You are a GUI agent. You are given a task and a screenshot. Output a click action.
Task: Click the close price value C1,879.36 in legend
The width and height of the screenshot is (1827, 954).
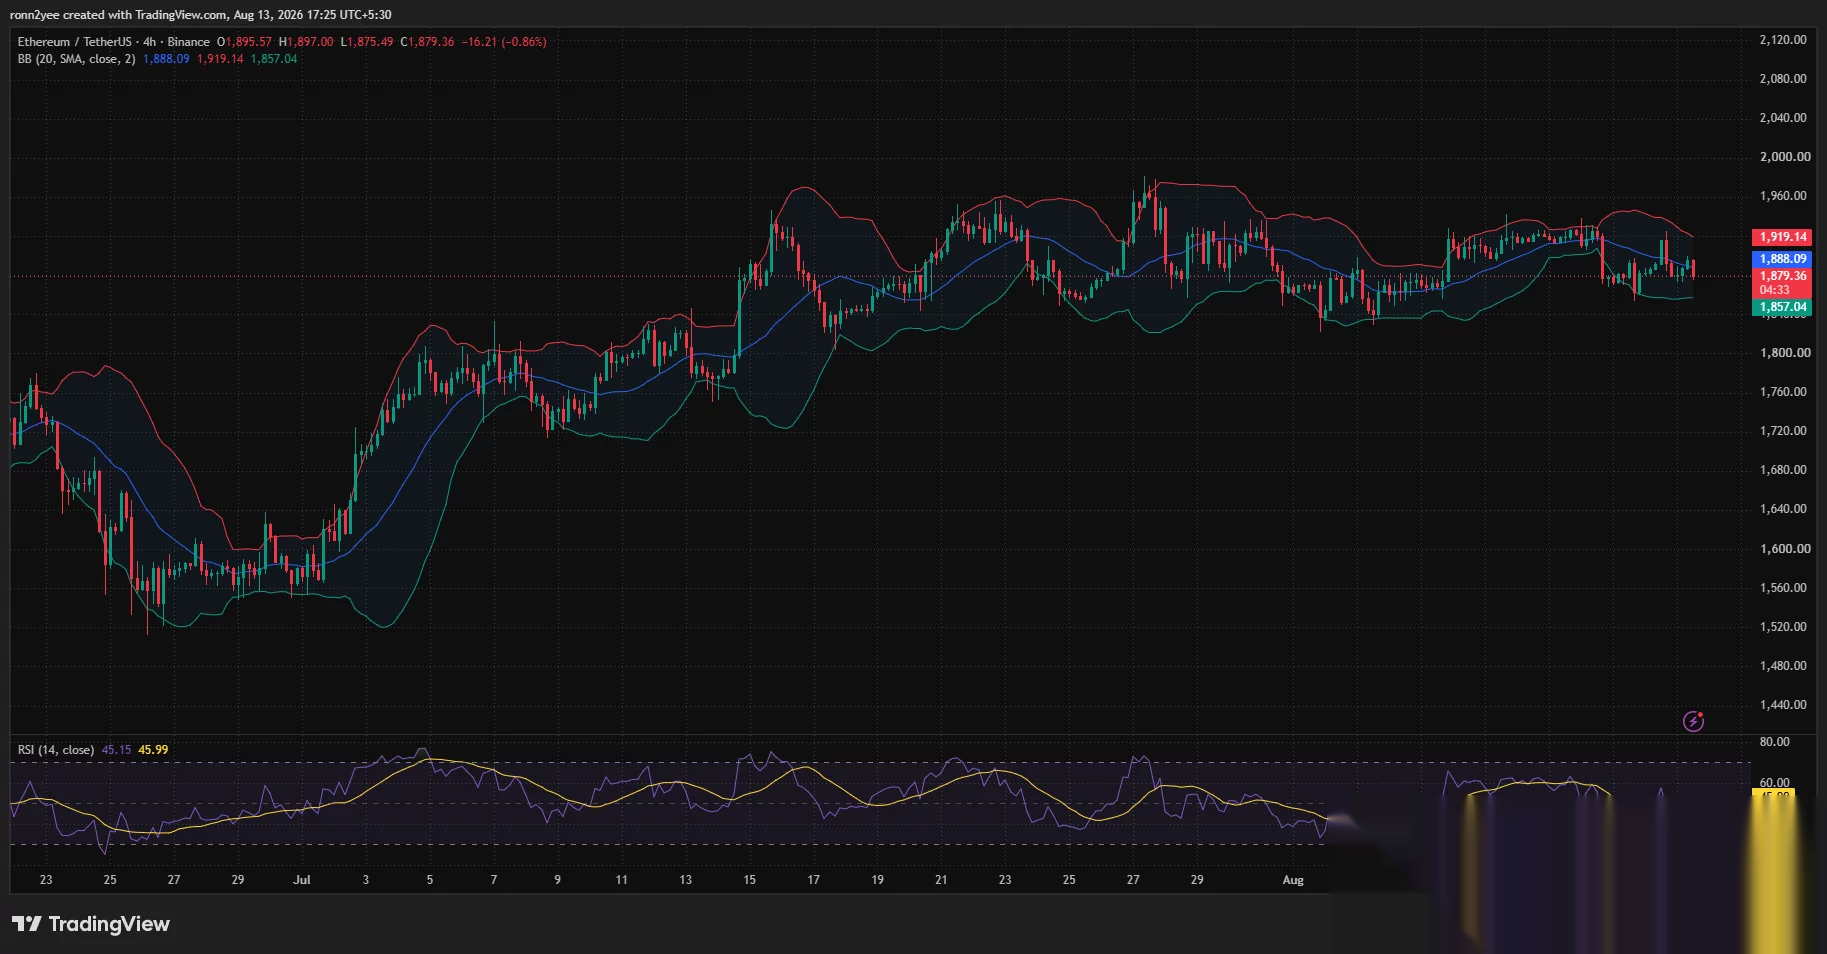click(x=427, y=42)
